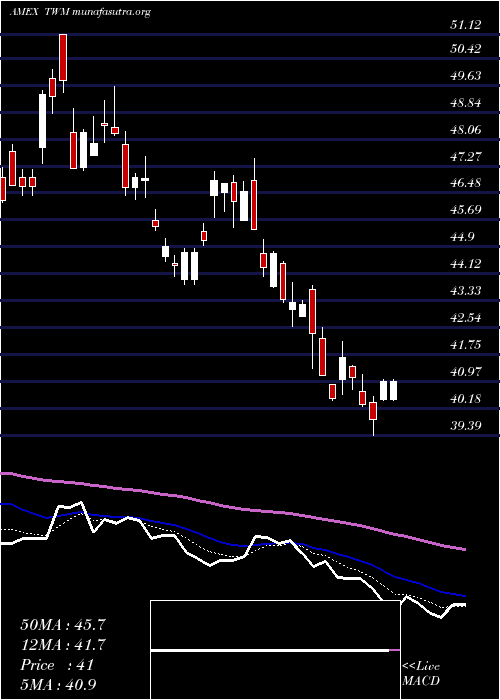The width and height of the screenshot is (500, 700).
Task: Click the 47.27 price axis label
Action: click(466, 157)
